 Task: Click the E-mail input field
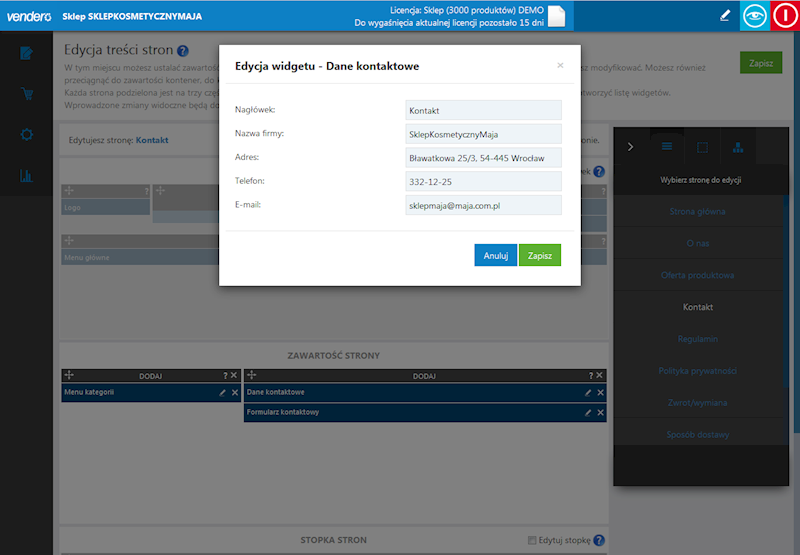click(x=484, y=205)
